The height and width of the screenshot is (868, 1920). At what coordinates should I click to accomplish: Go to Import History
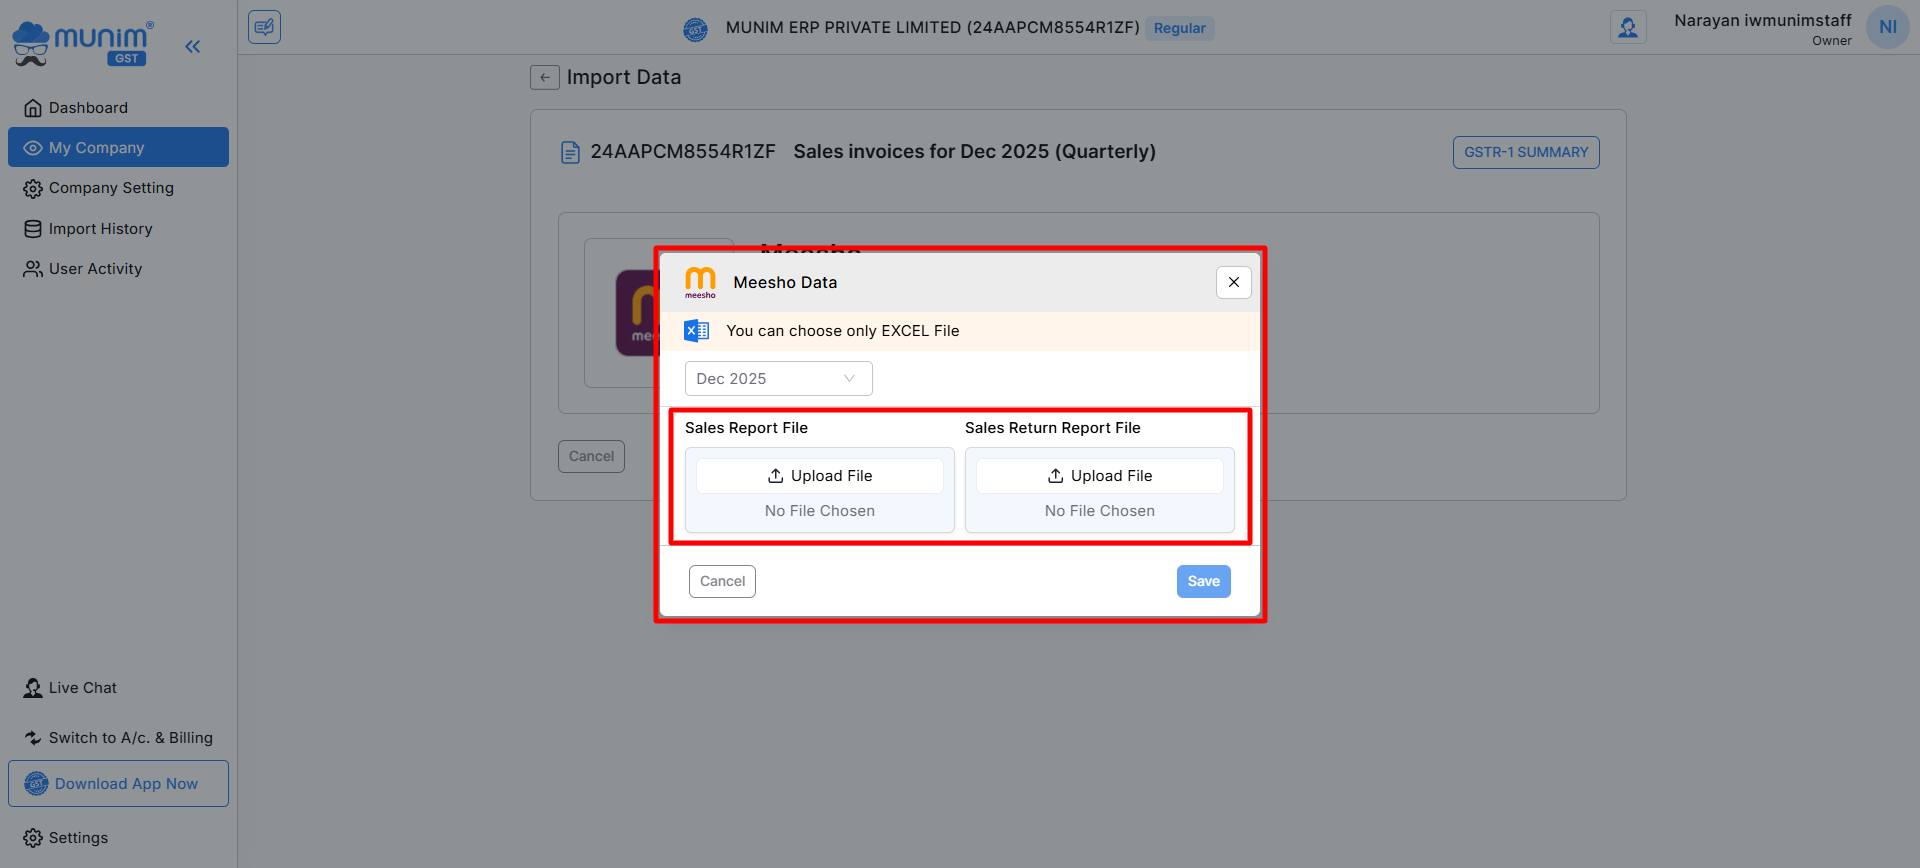click(x=100, y=229)
